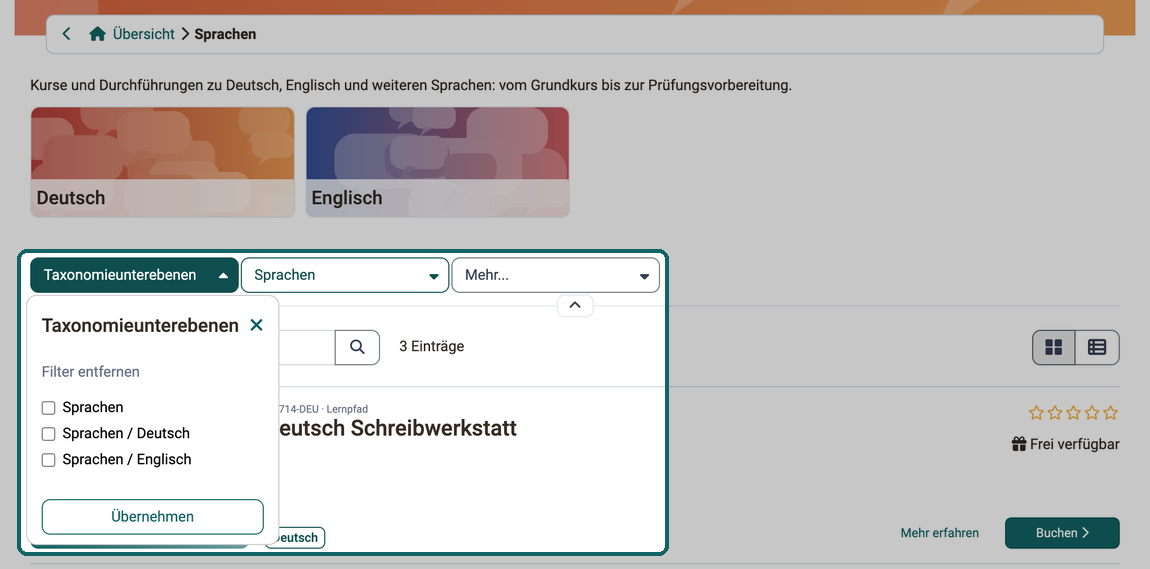Open the Sprachen filter dropdown

coord(345,275)
